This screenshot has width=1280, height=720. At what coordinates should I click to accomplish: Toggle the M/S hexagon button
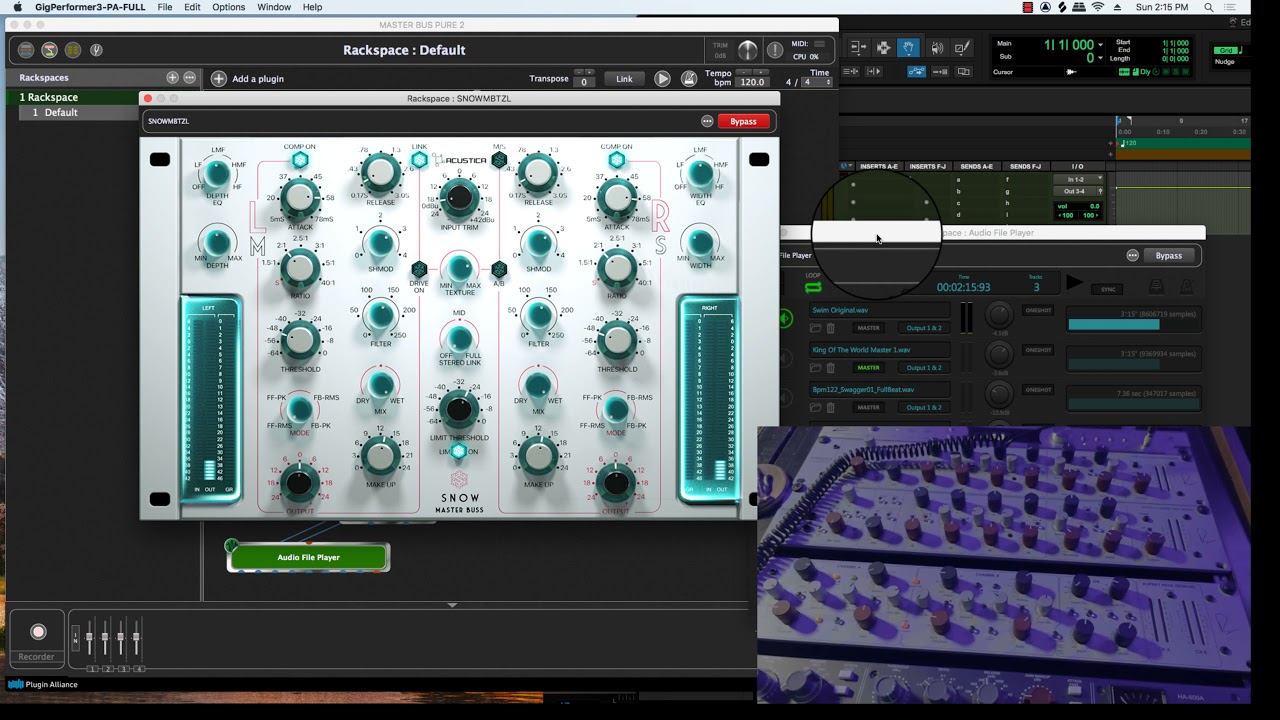[499, 160]
